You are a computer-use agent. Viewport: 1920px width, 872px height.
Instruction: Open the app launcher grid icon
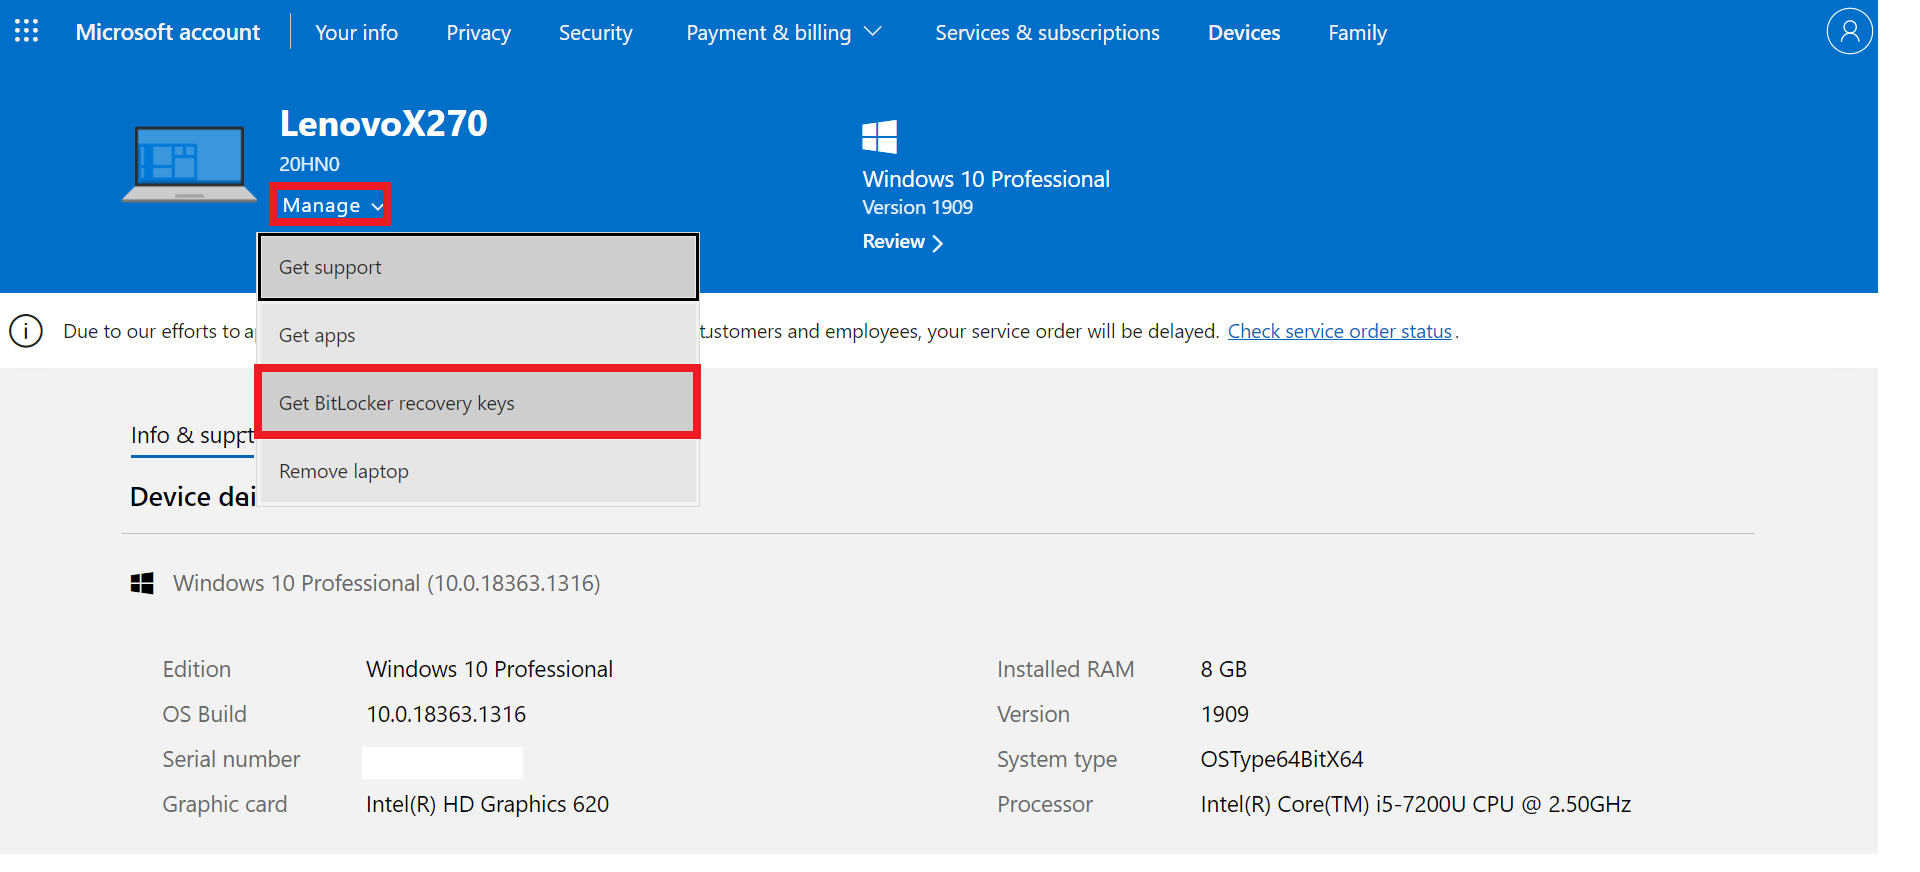click(27, 31)
